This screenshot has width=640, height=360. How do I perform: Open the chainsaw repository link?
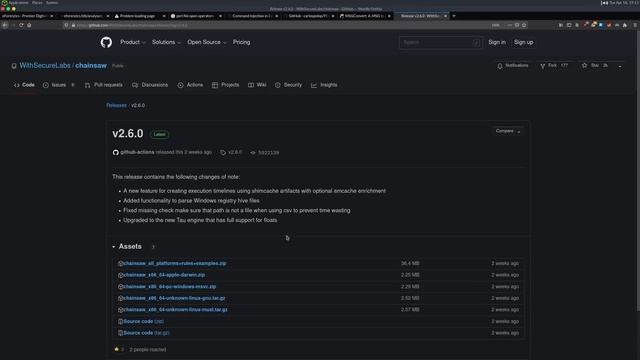91,65
